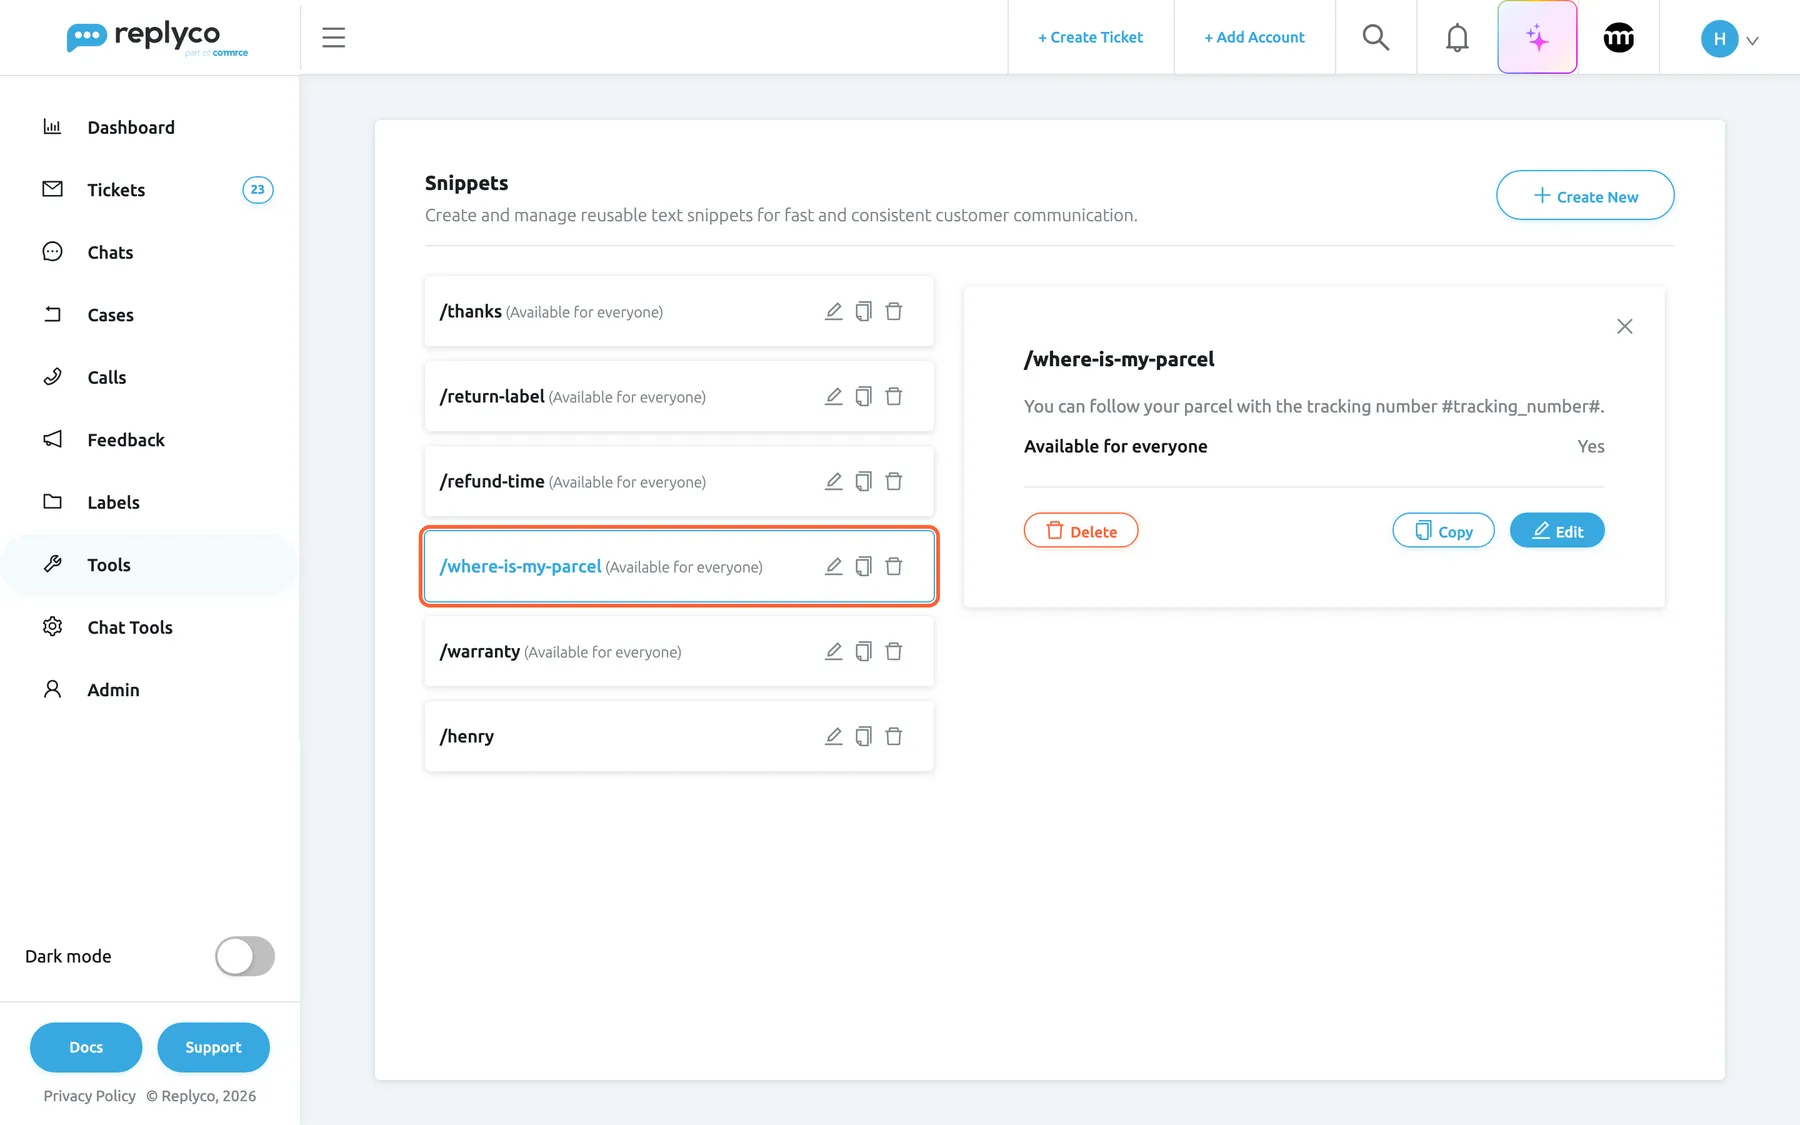
Task: Delete the /refund-time snippet icon
Action: point(894,481)
